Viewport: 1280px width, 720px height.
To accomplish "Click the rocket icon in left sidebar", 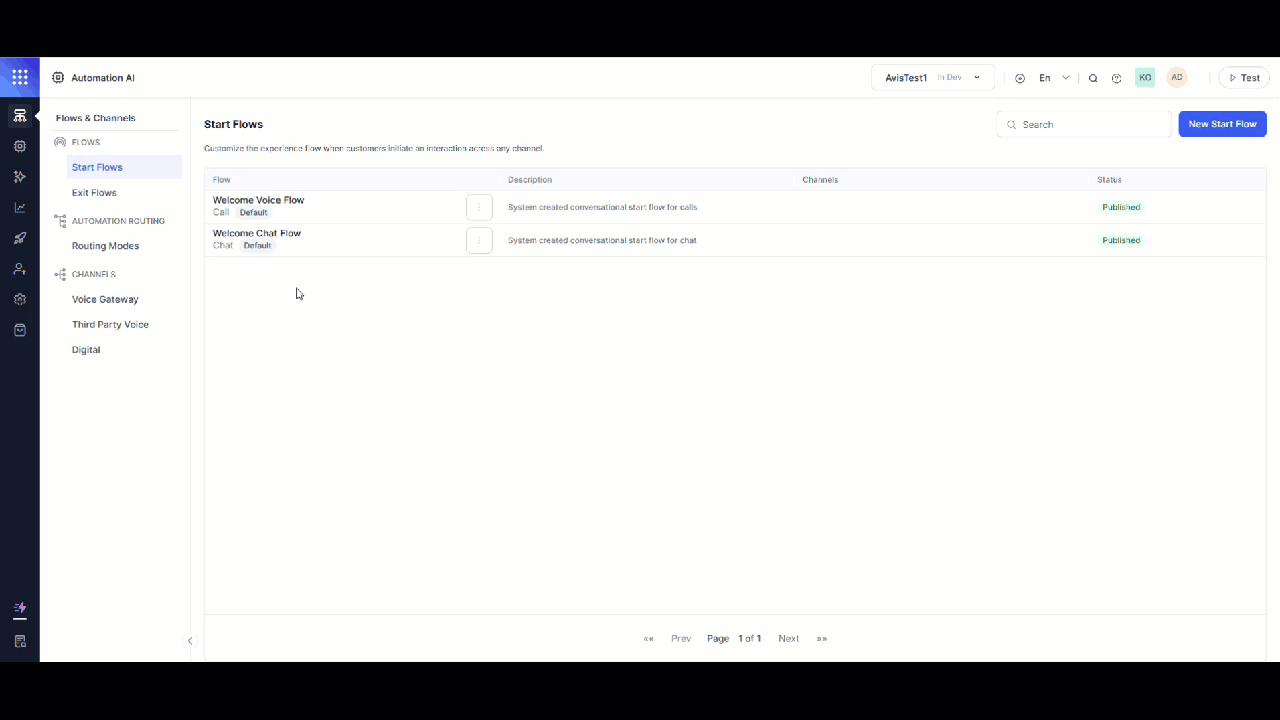I will coord(19,238).
